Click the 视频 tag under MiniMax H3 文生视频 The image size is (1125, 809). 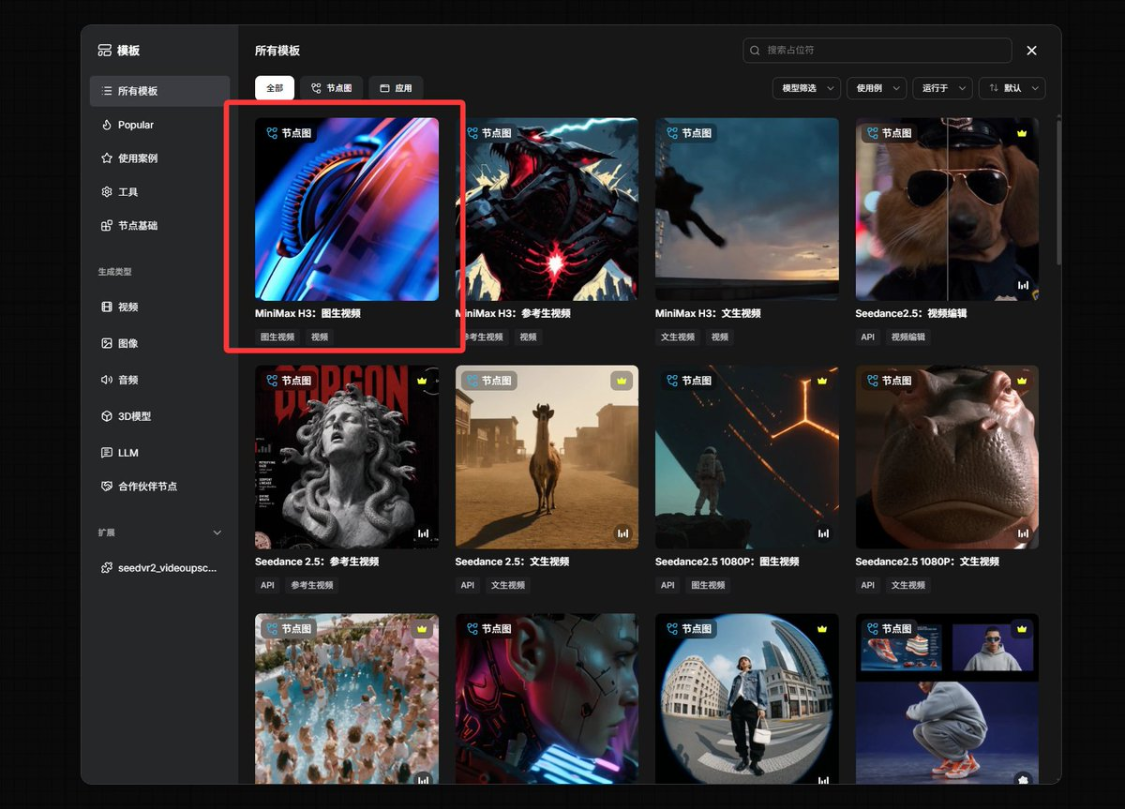pos(720,336)
